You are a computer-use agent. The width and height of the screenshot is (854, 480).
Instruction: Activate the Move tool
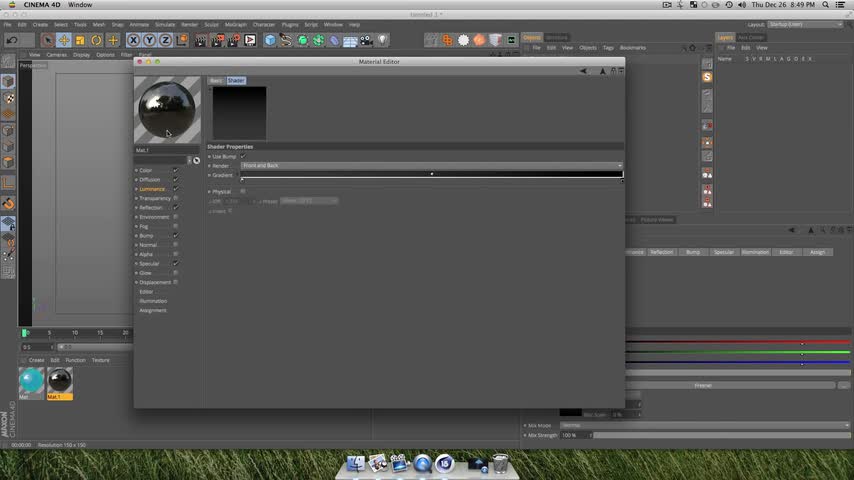coord(64,40)
